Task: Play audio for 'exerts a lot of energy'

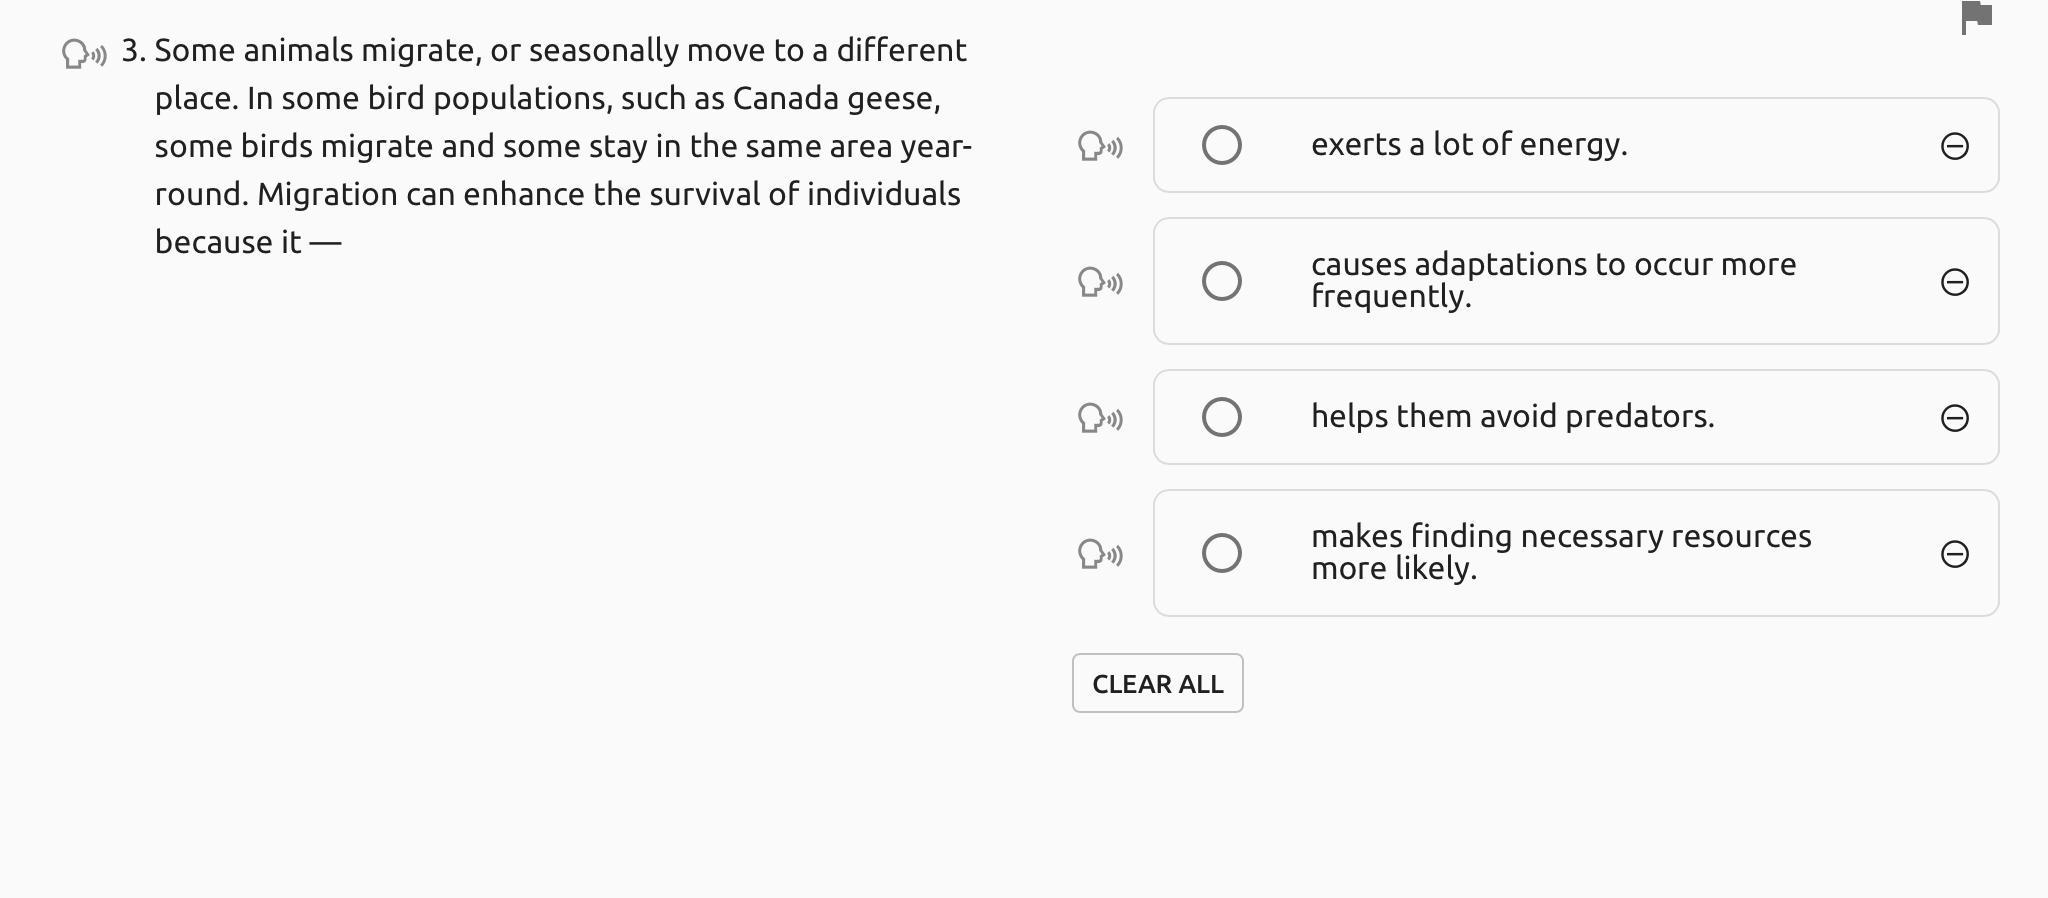Action: (x=1100, y=146)
